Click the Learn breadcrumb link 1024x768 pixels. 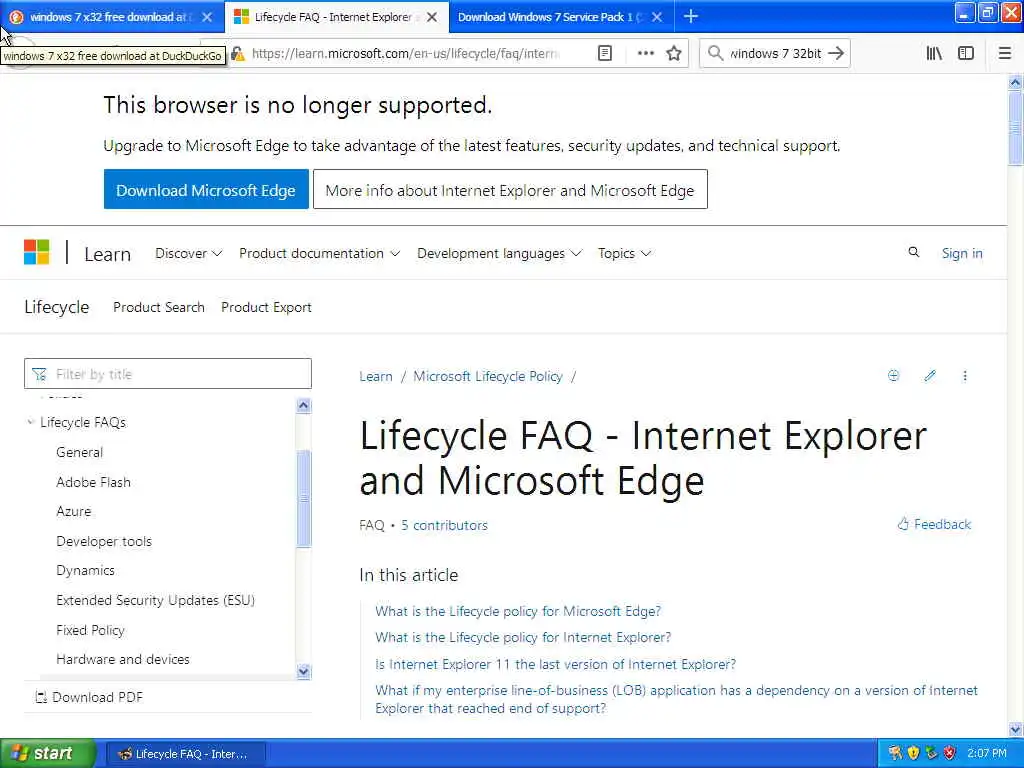pyautogui.click(x=376, y=376)
